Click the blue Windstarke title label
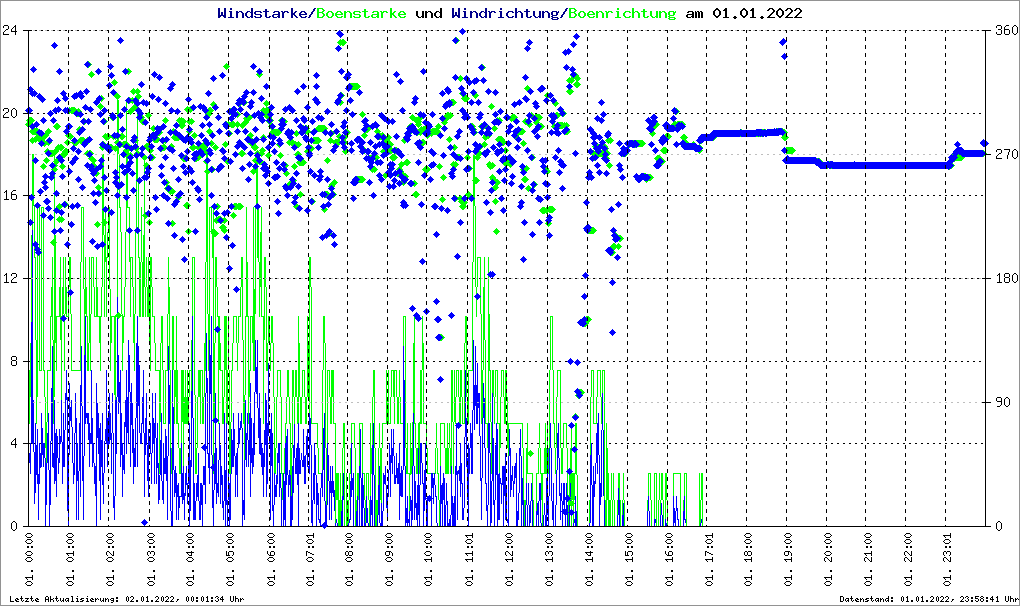Screen dimensions: 1020x606 [263, 14]
